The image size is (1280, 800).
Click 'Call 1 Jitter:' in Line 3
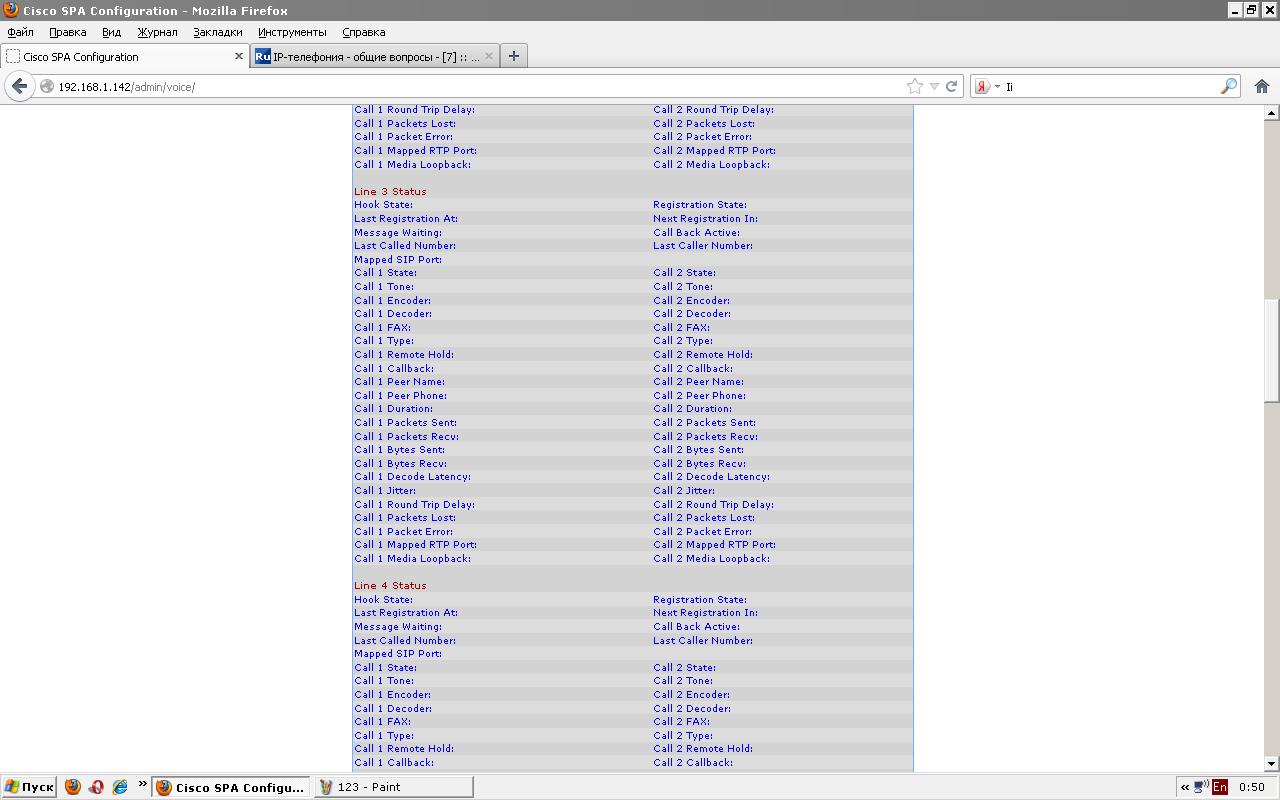(x=385, y=491)
